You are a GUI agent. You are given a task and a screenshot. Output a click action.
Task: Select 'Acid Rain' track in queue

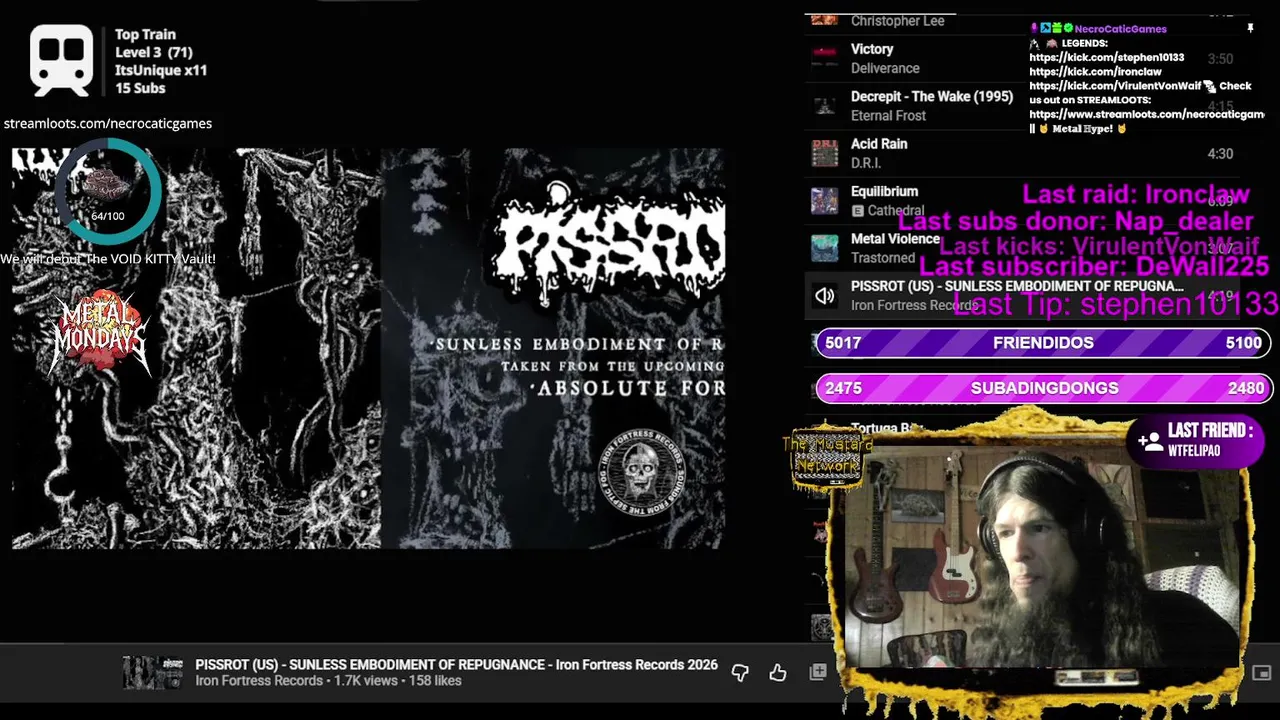pos(879,144)
